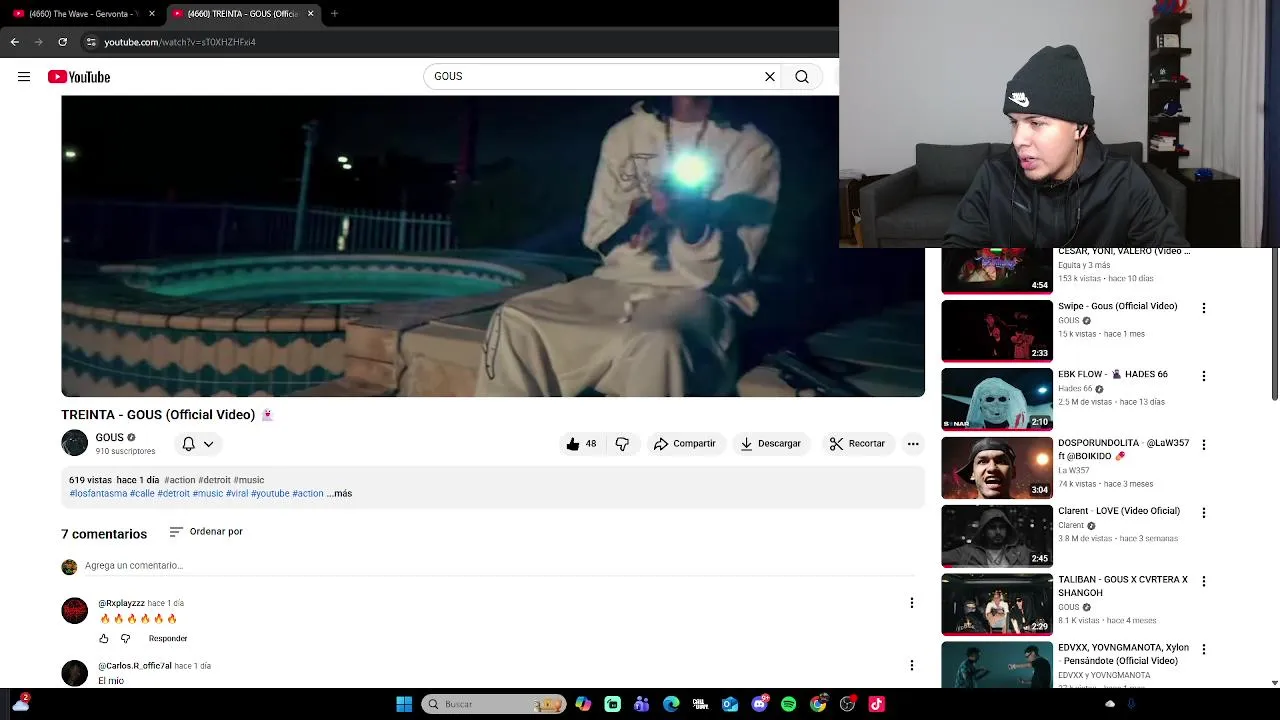1280x720 pixels.
Task: Open the Ordenar por sort dropdown
Action: [x=206, y=531]
